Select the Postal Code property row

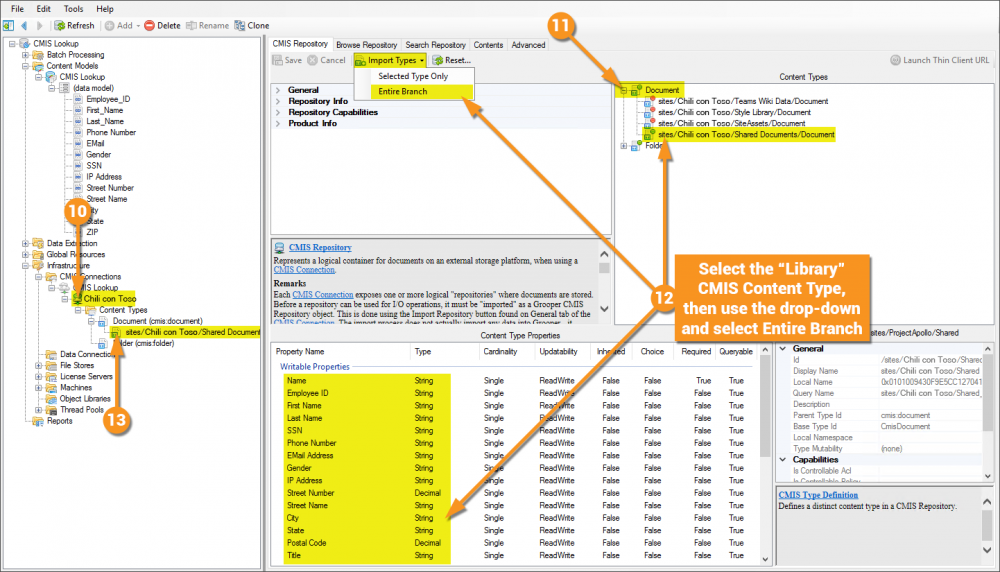tap(520, 543)
